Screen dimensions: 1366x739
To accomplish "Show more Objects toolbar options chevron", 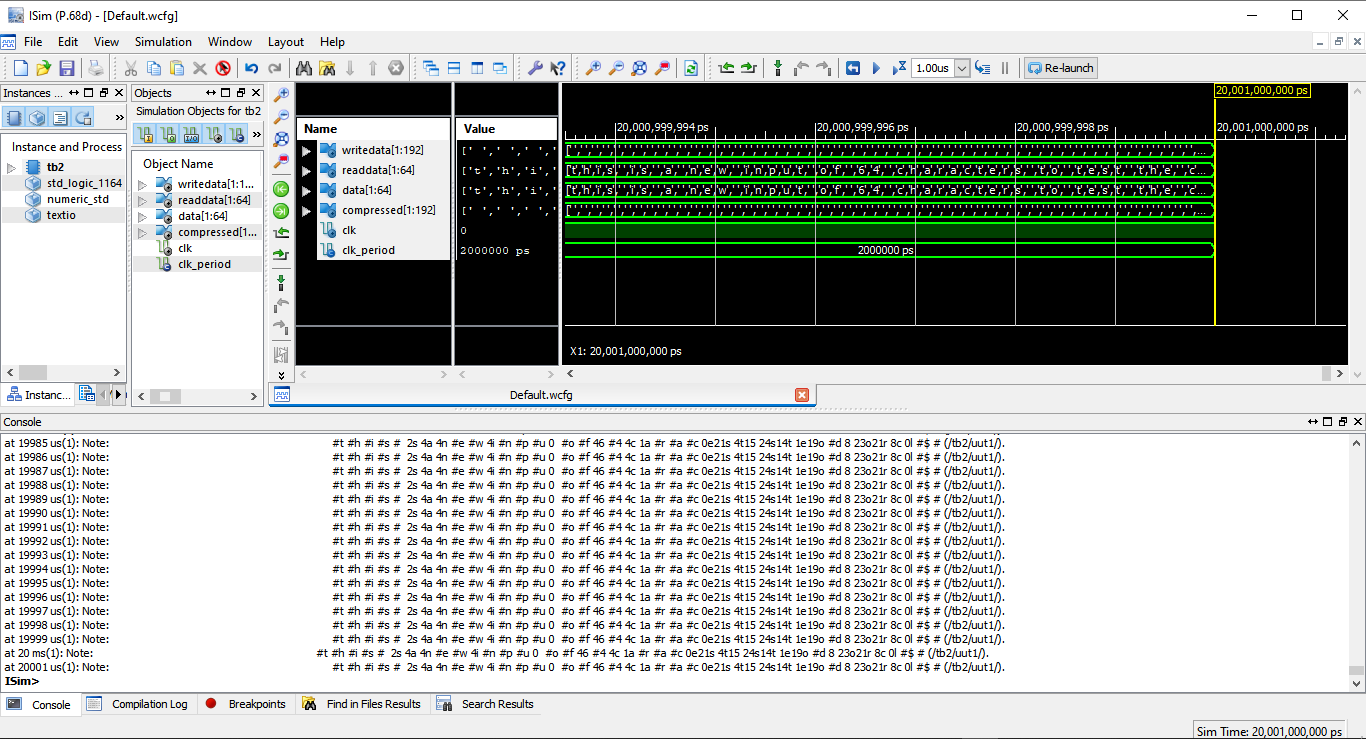I will click(256, 134).
